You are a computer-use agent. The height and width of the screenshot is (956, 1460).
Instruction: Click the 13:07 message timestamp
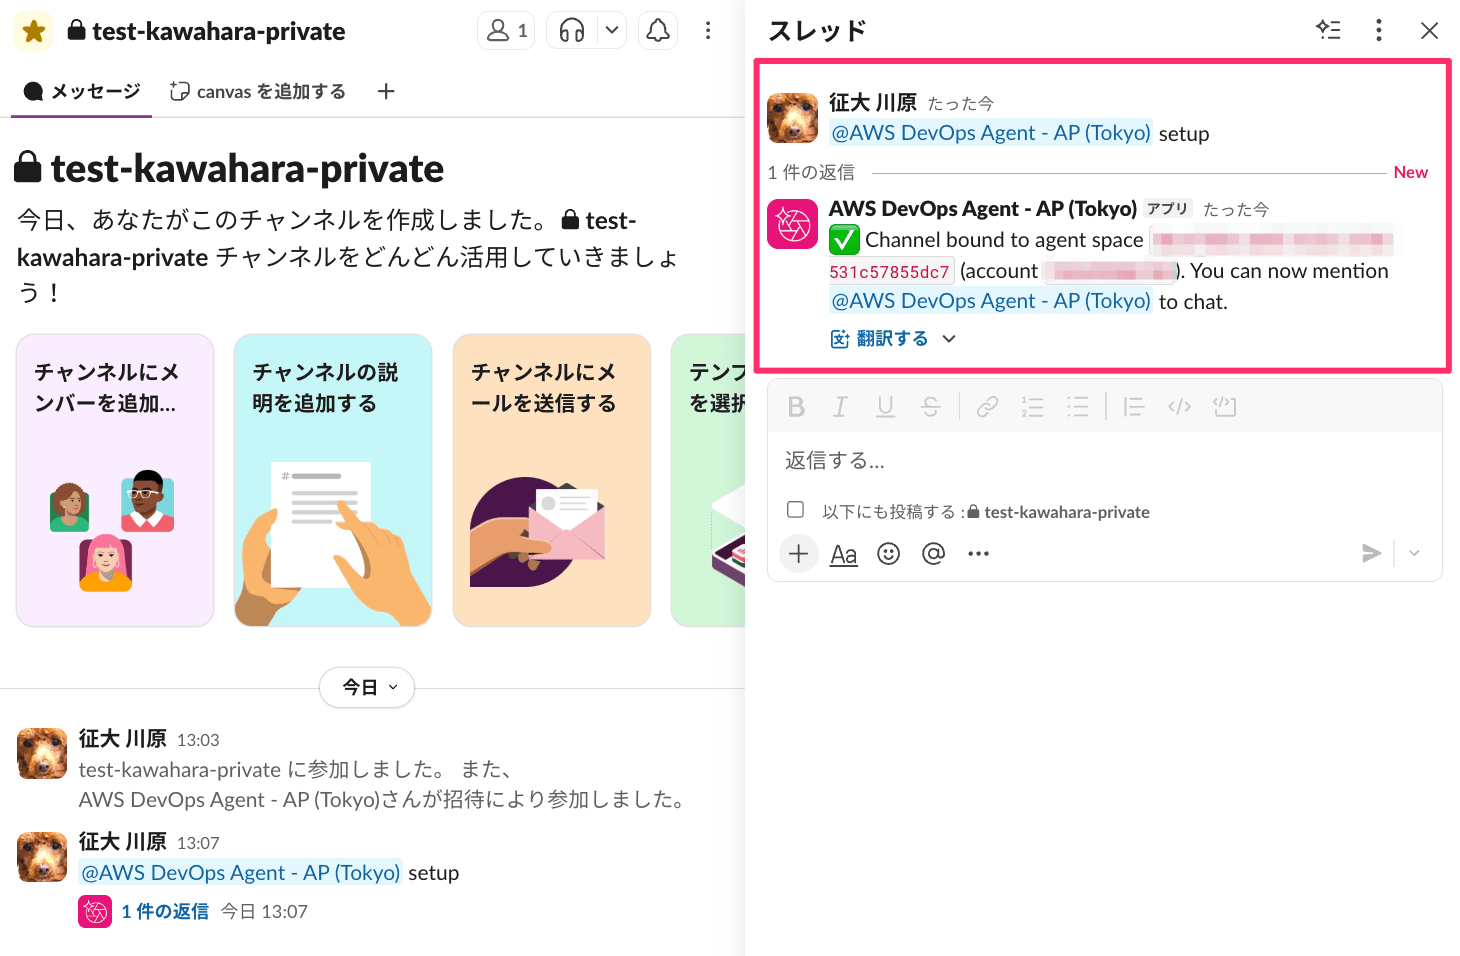click(198, 843)
